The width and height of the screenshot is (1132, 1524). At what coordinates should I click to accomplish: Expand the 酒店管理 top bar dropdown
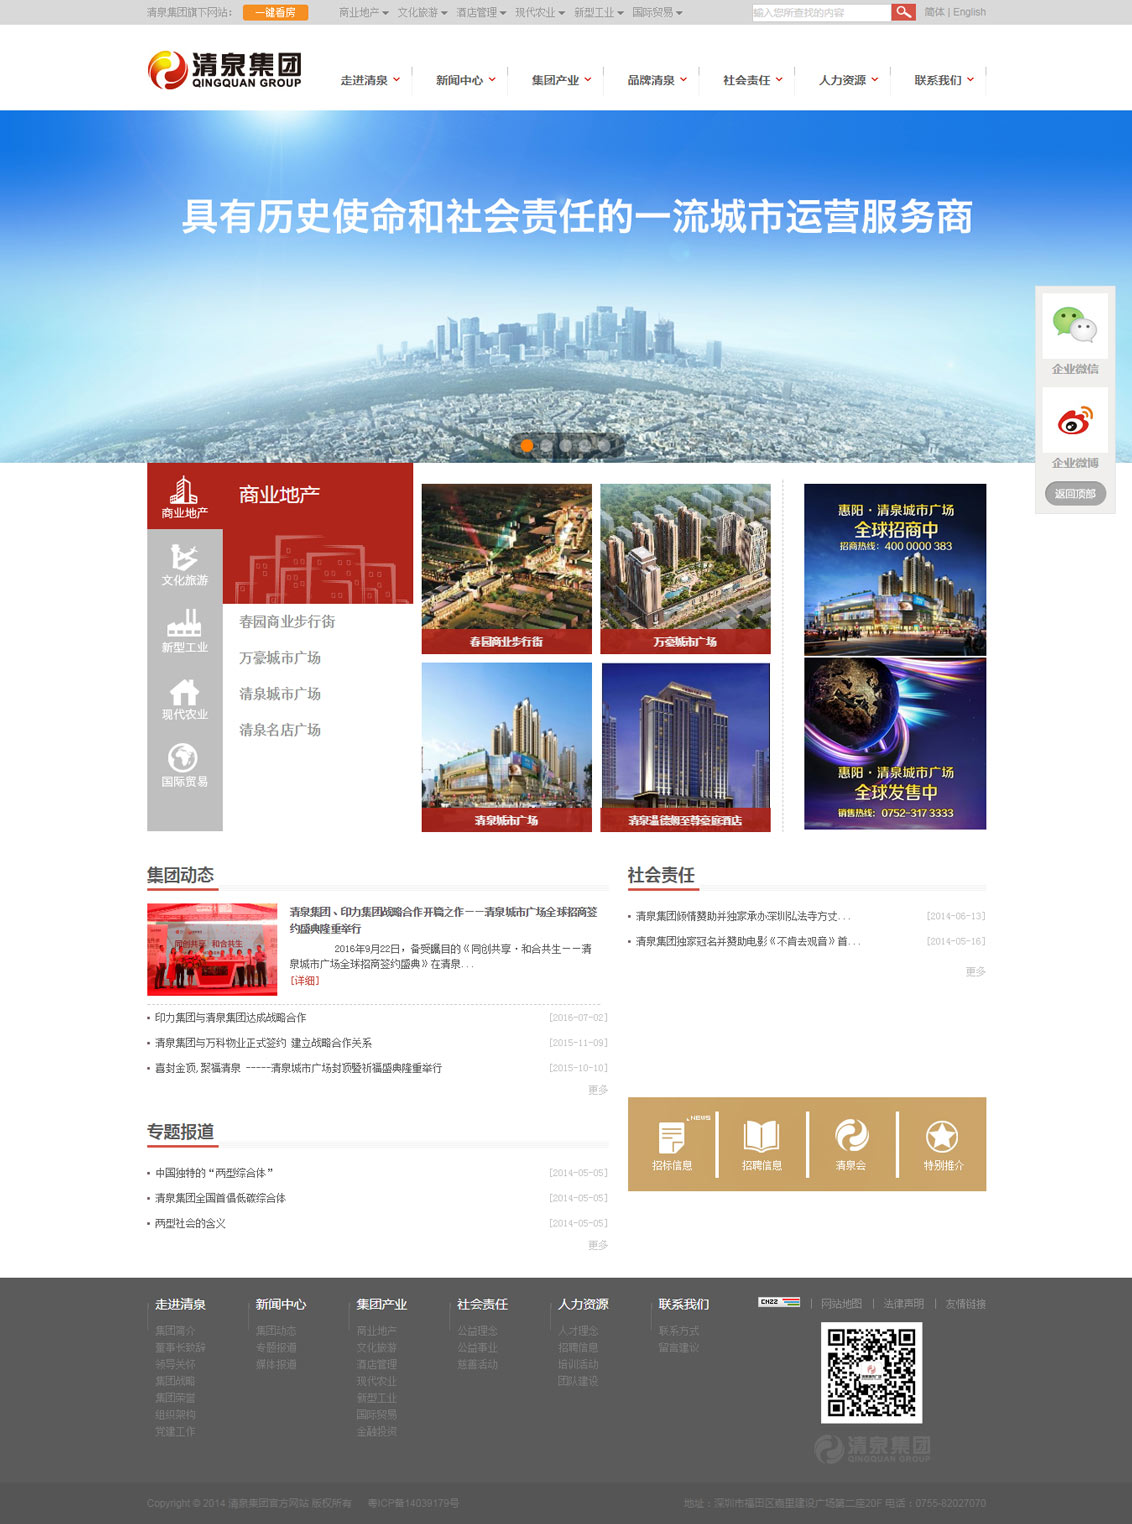481,13
